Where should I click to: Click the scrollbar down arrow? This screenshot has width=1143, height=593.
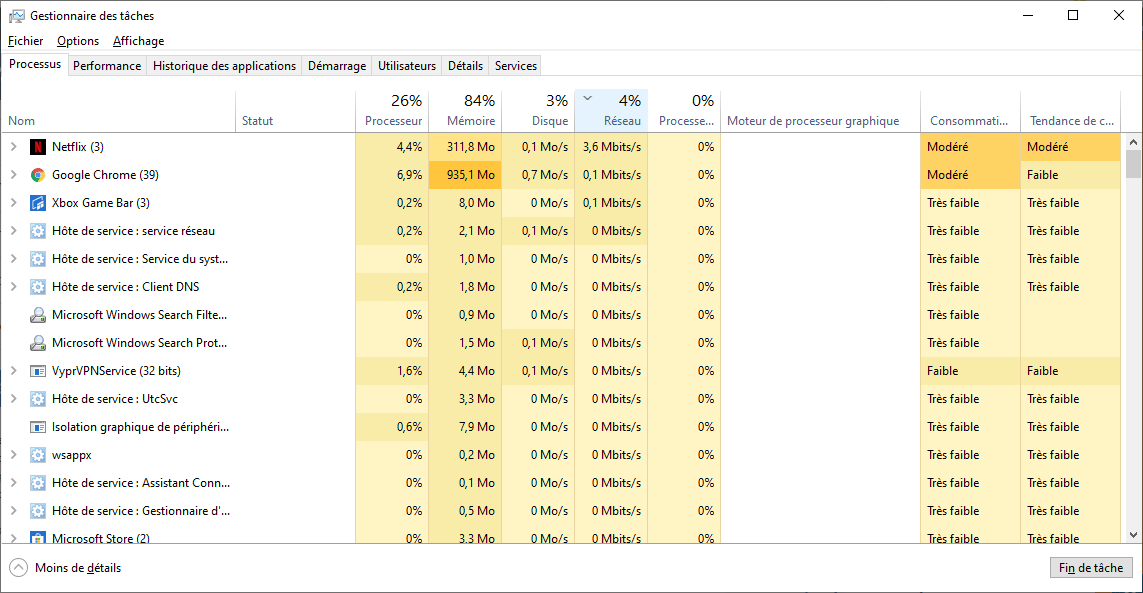1134,535
